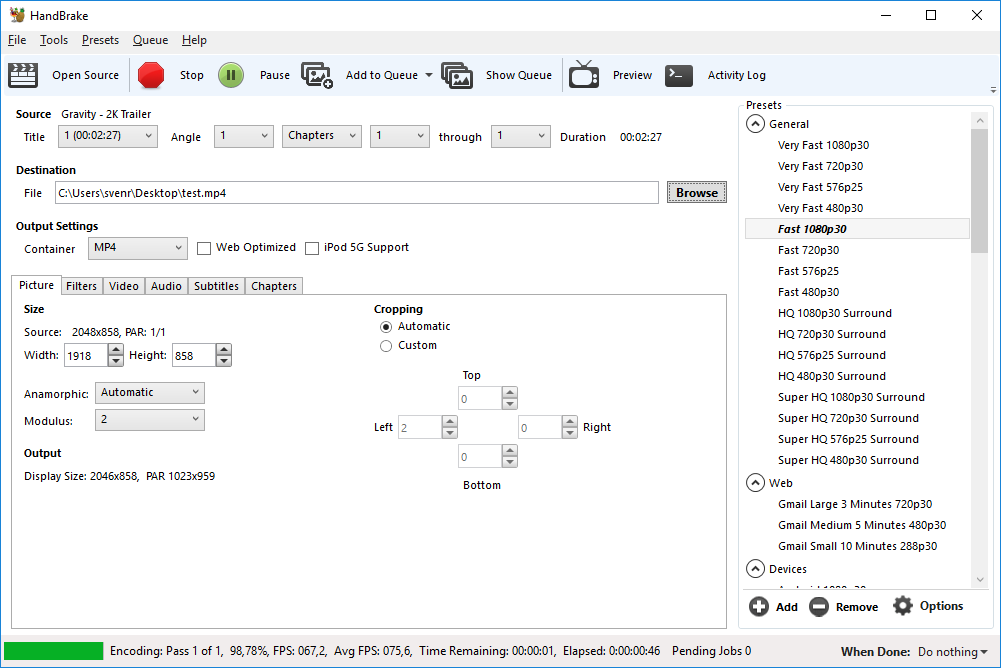Screen dimensions: 1001x668
Task: Open the Chapters range type dropdown
Action: click(x=322, y=136)
